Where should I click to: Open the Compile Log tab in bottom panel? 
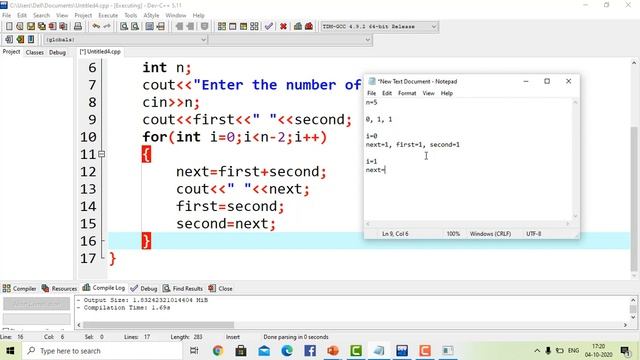coord(104,288)
